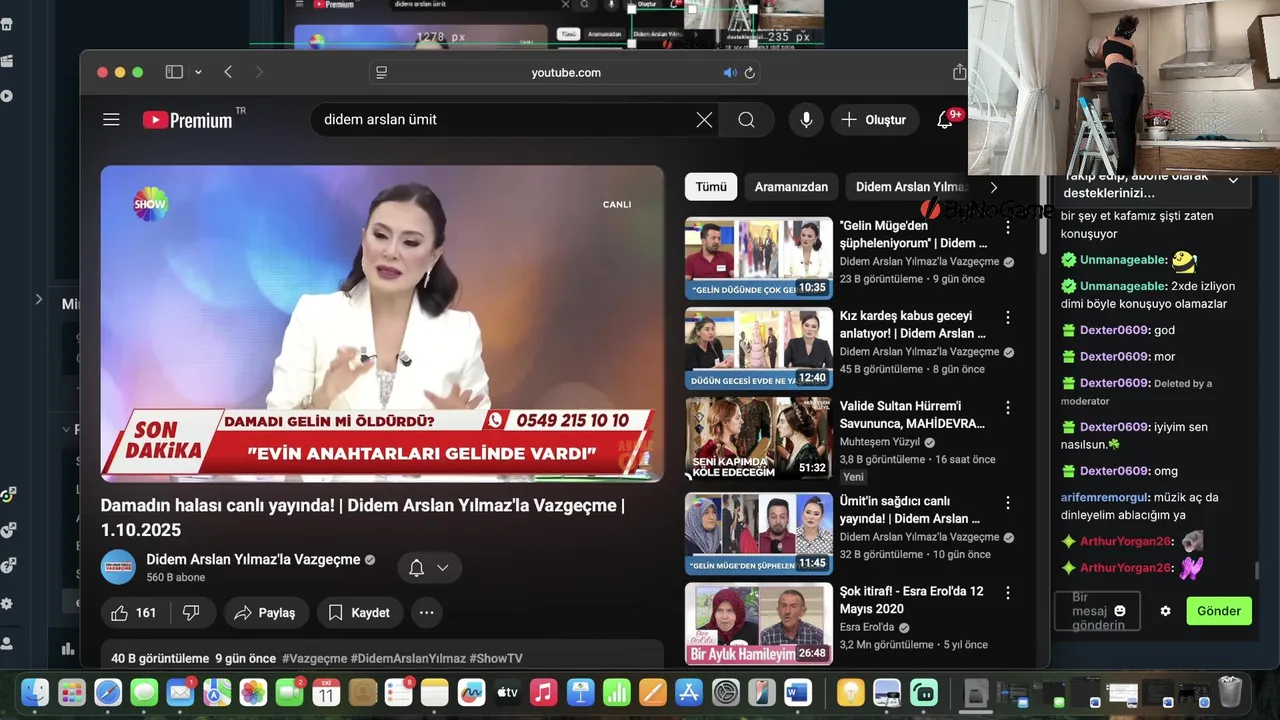The width and height of the screenshot is (1280, 720).
Task: Open notification bell dropdown beside channel name
Action: (429, 568)
